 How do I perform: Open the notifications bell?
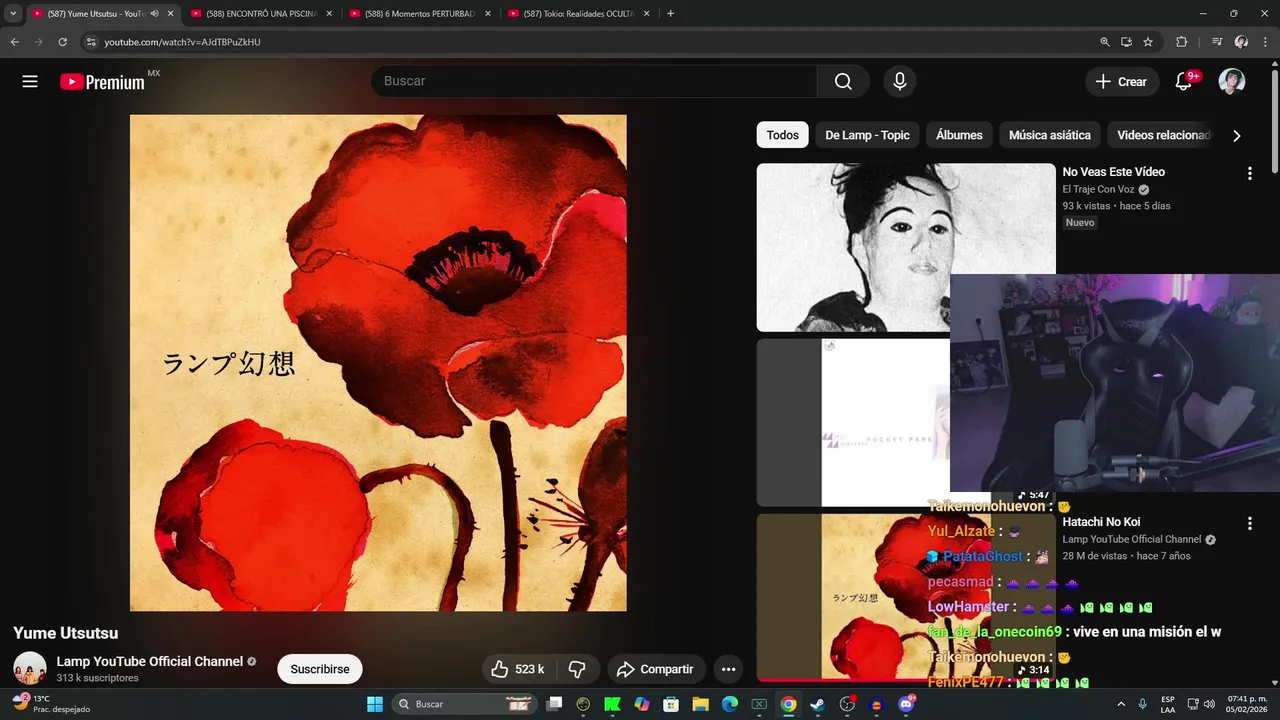(x=1184, y=82)
